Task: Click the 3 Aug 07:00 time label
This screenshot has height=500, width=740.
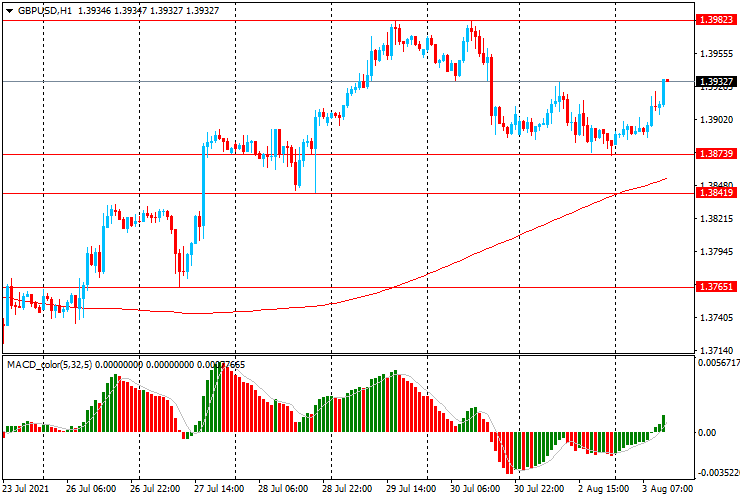Action: click(667, 488)
